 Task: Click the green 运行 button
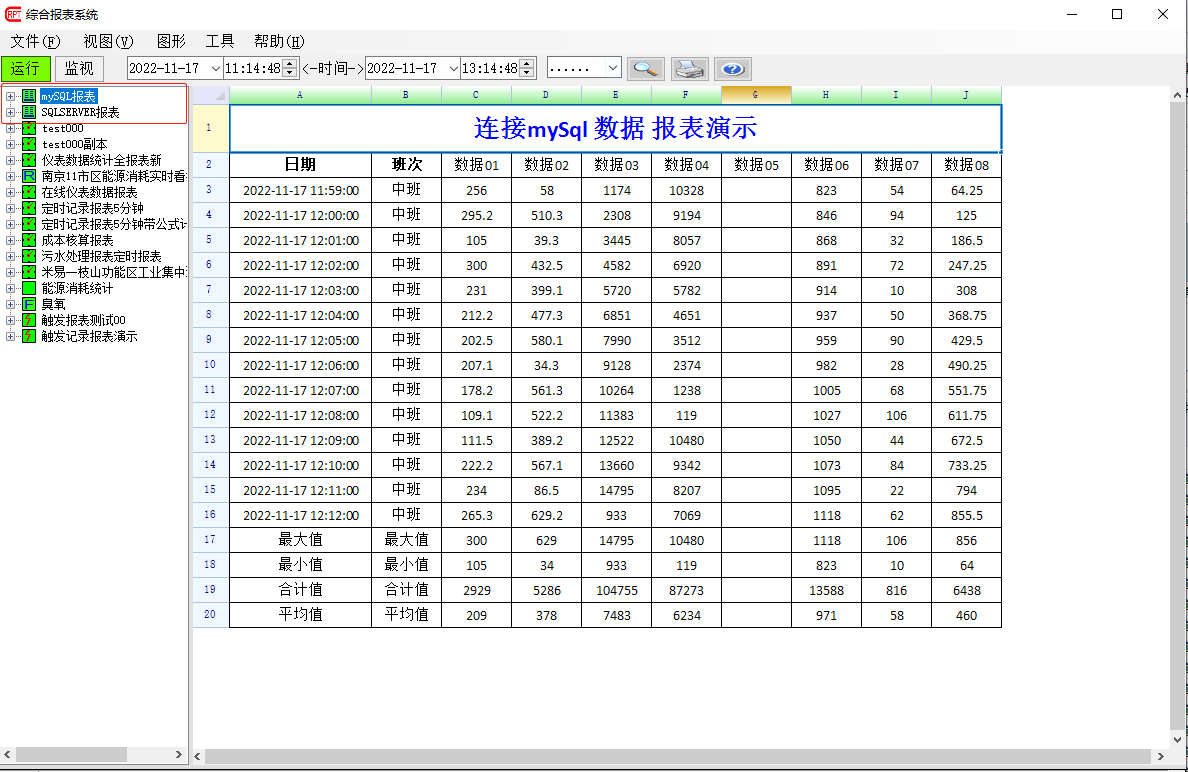click(x=26, y=68)
